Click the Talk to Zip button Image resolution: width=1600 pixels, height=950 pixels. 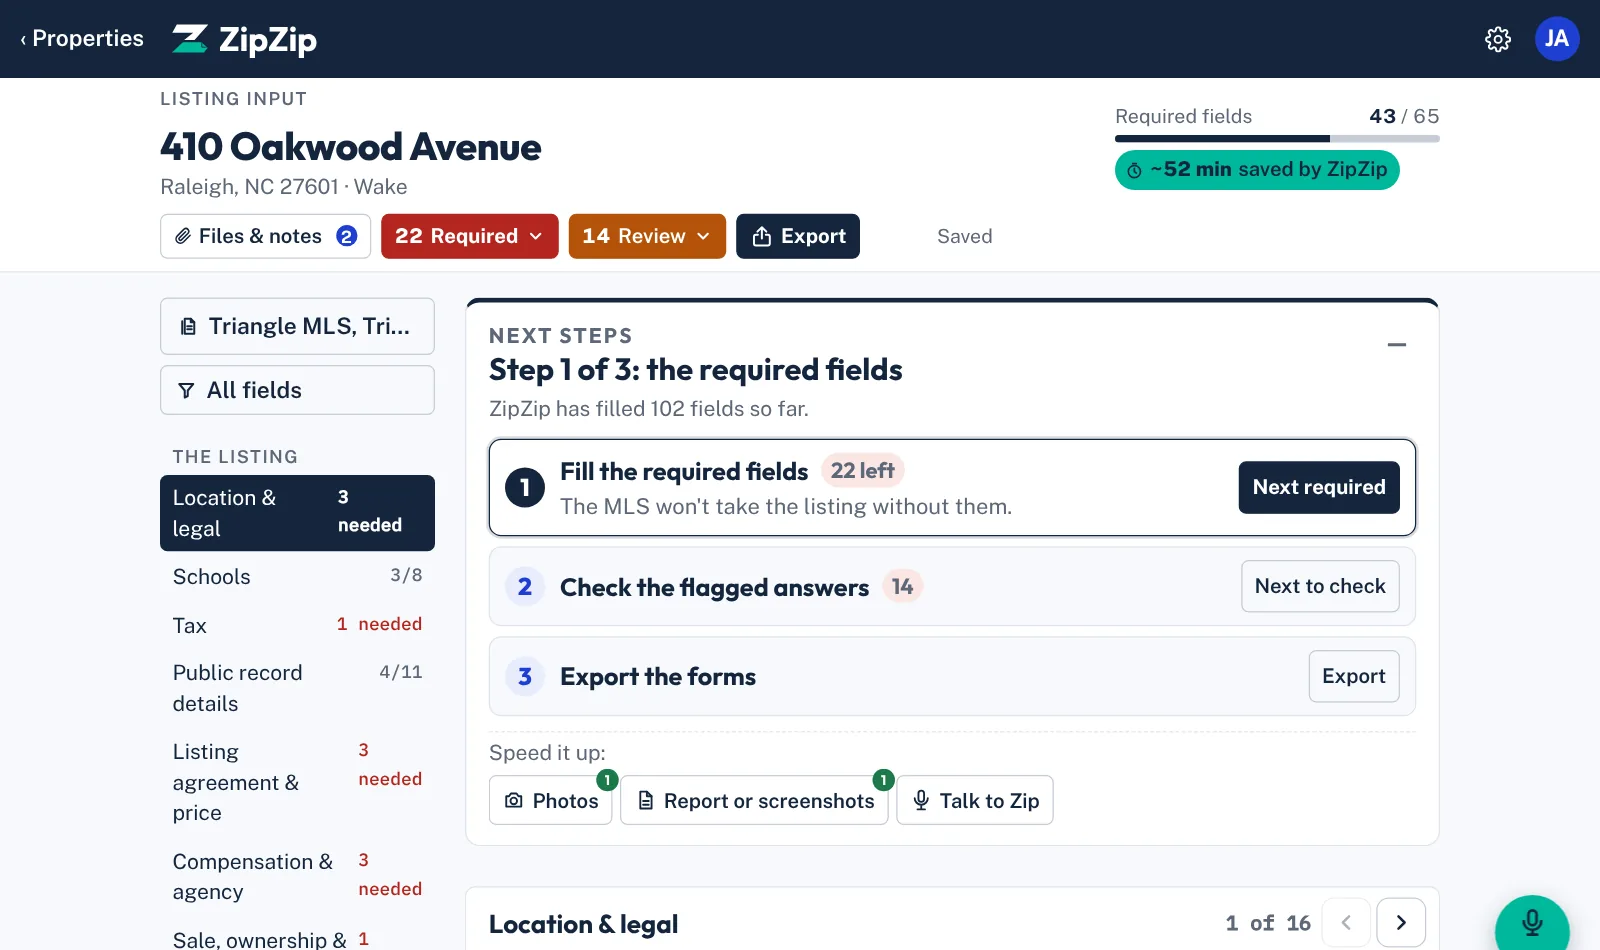point(975,800)
